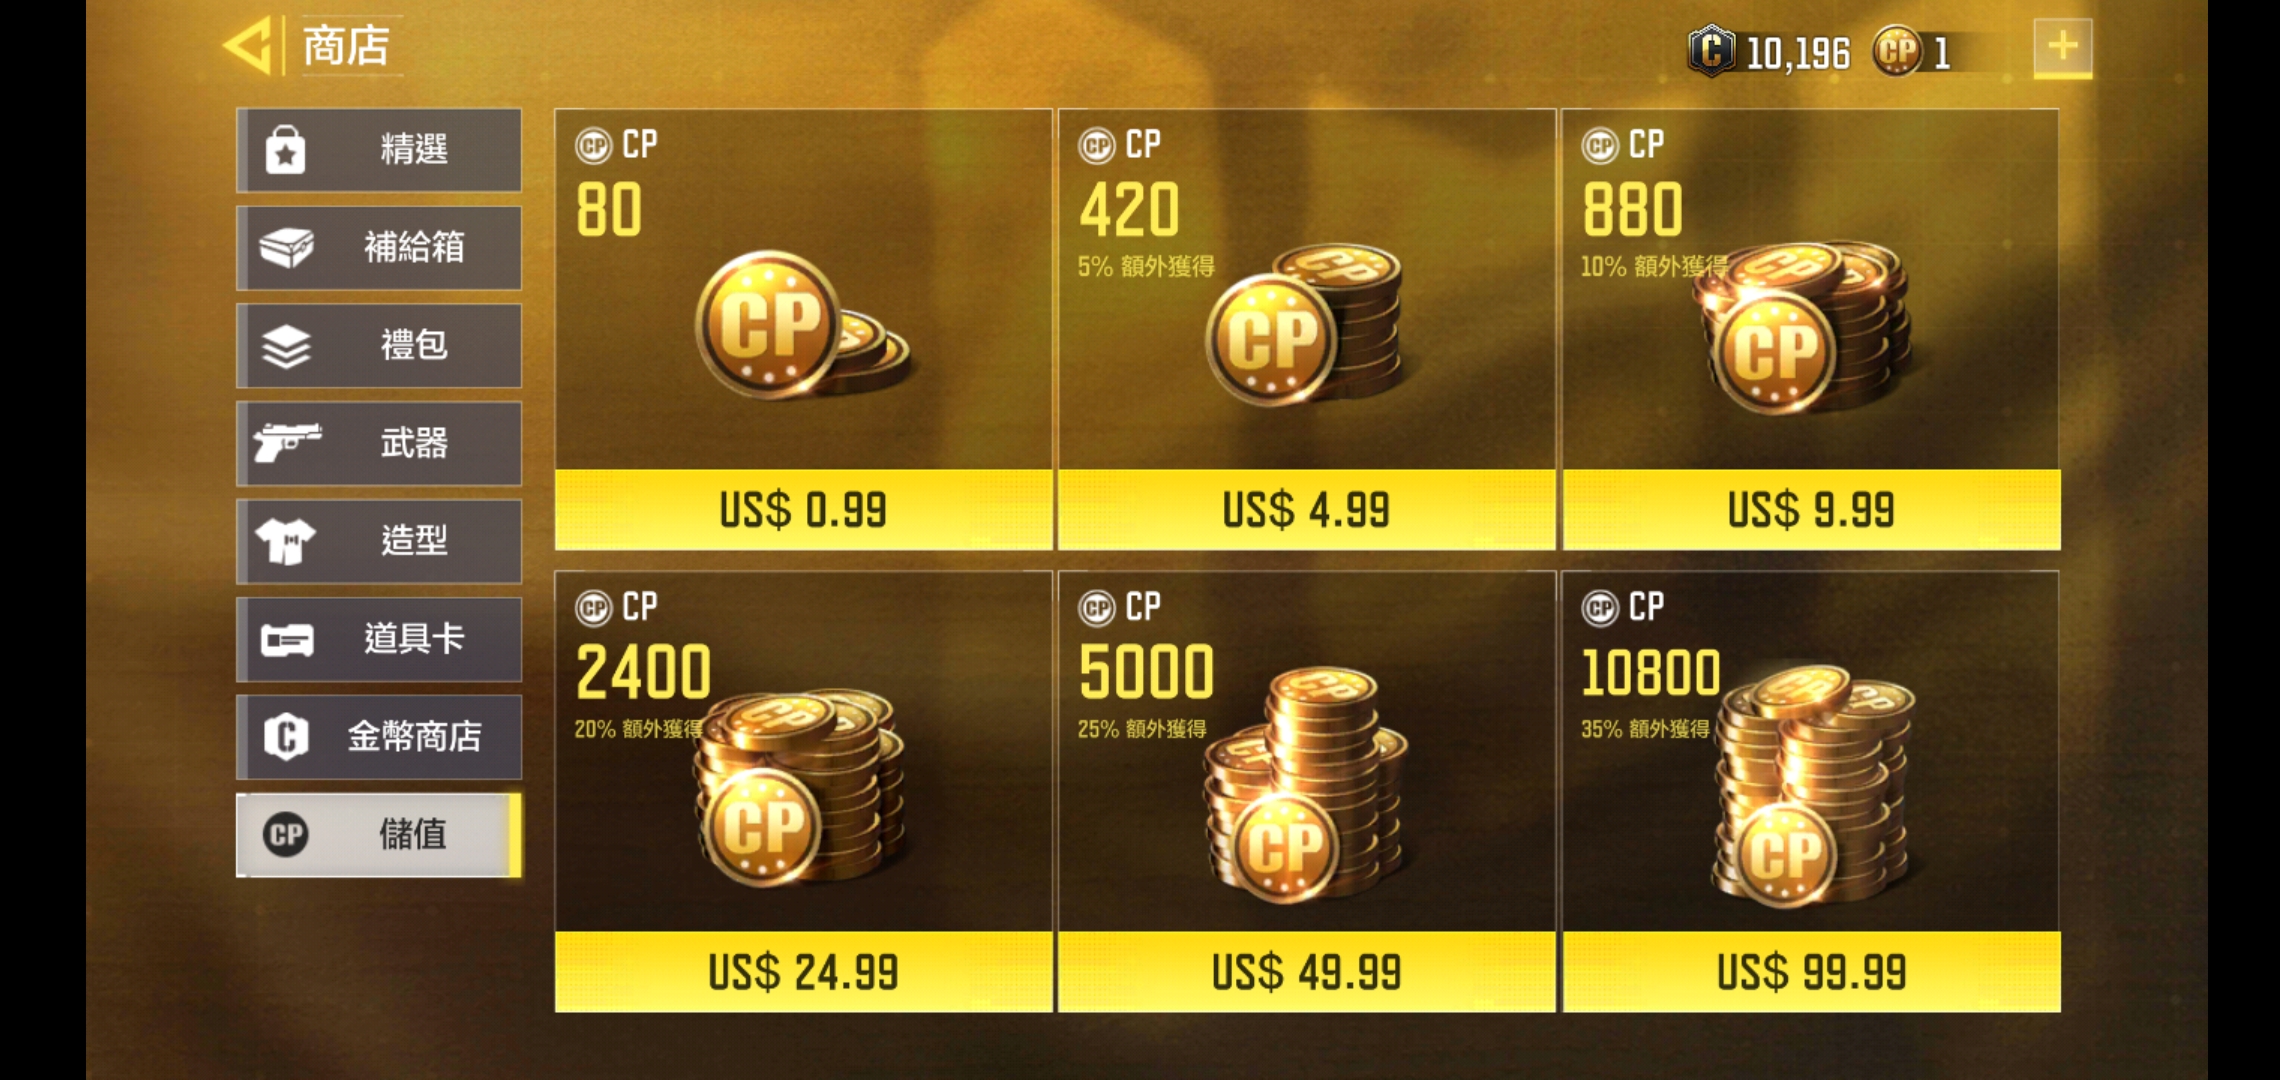Viewport: 2280px width, 1080px height.
Task: Open the 道具卡 item card tab
Action: (379, 639)
